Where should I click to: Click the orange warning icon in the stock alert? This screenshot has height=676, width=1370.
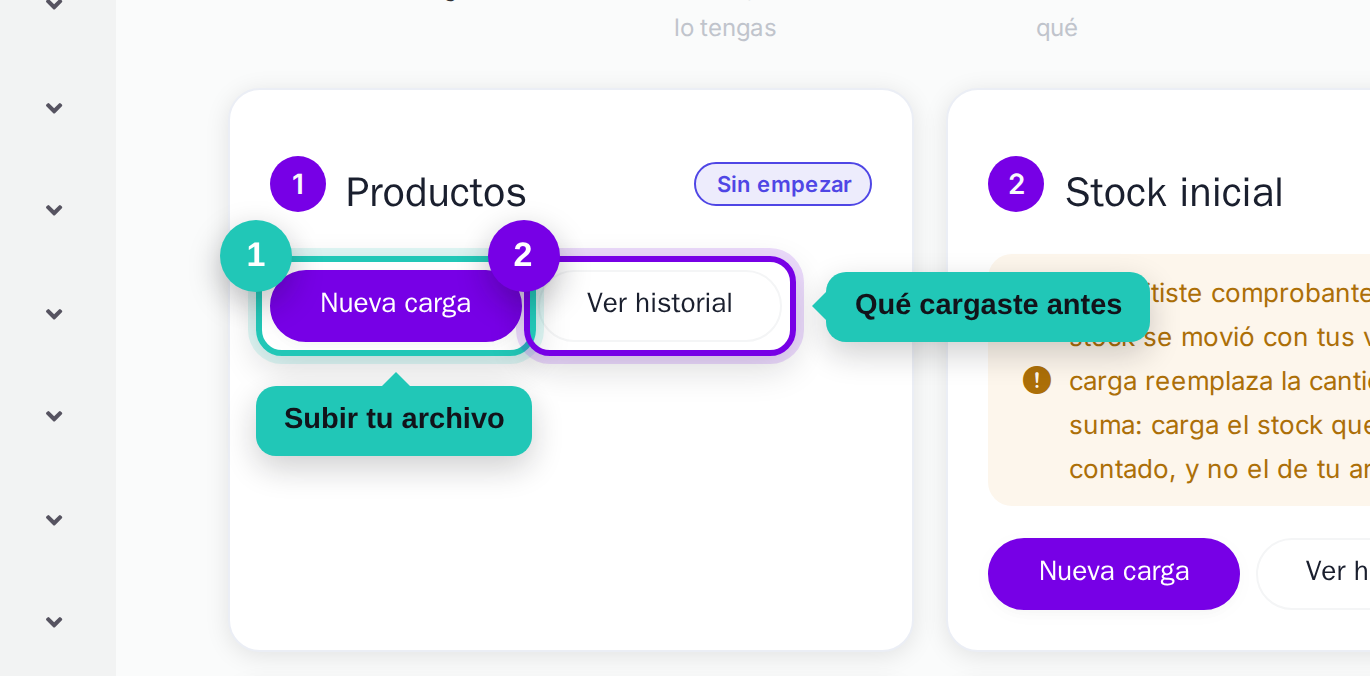pyautogui.click(x=1037, y=380)
